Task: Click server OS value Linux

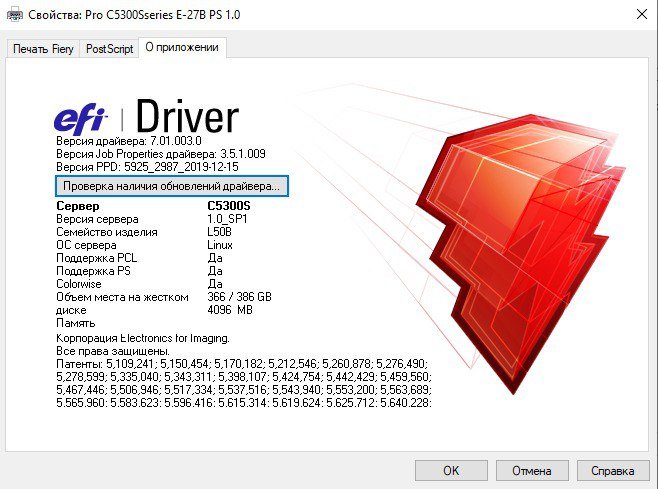Action: pos(220,245)
